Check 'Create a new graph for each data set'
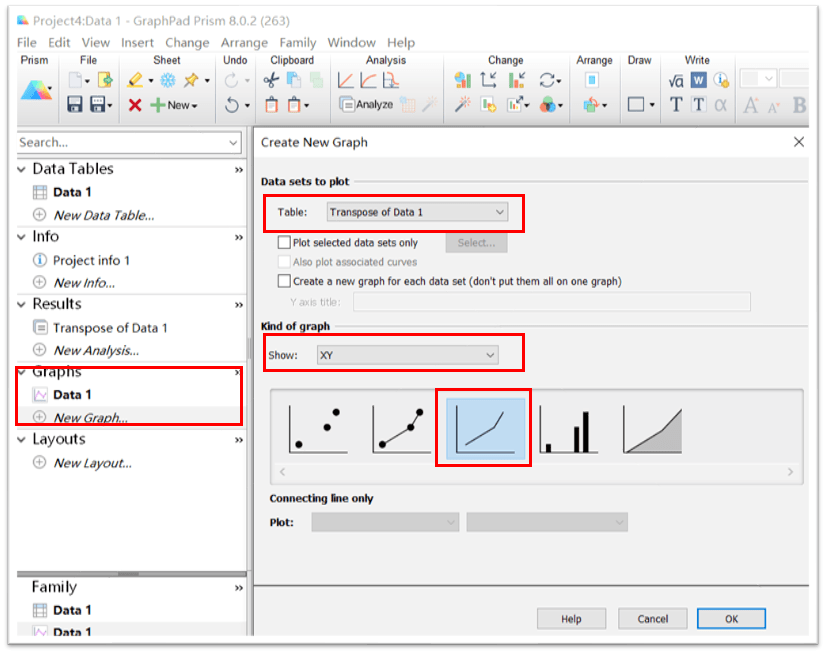Image resolution: width=826 pixels, height=654 pixels. tap(285, 282)
